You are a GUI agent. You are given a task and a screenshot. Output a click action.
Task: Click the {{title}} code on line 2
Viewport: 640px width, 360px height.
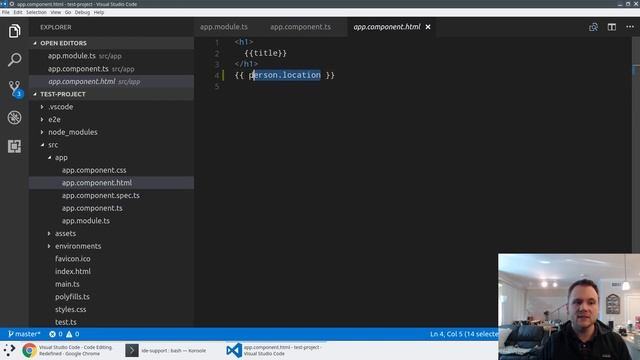pyautogui.click(x=266, y=53)
